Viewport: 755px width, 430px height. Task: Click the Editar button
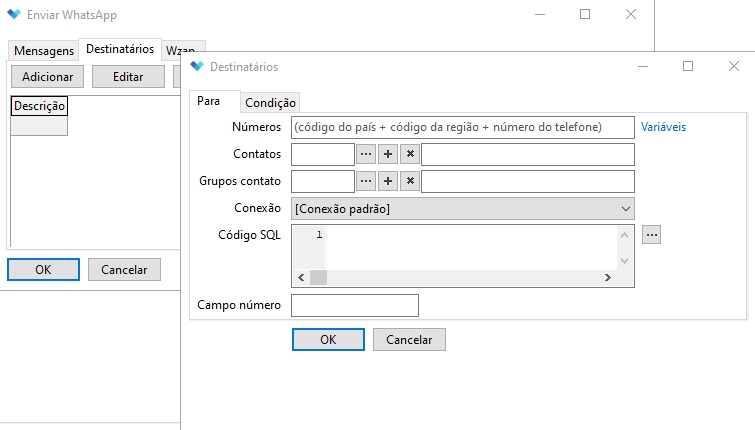[128, 77]
